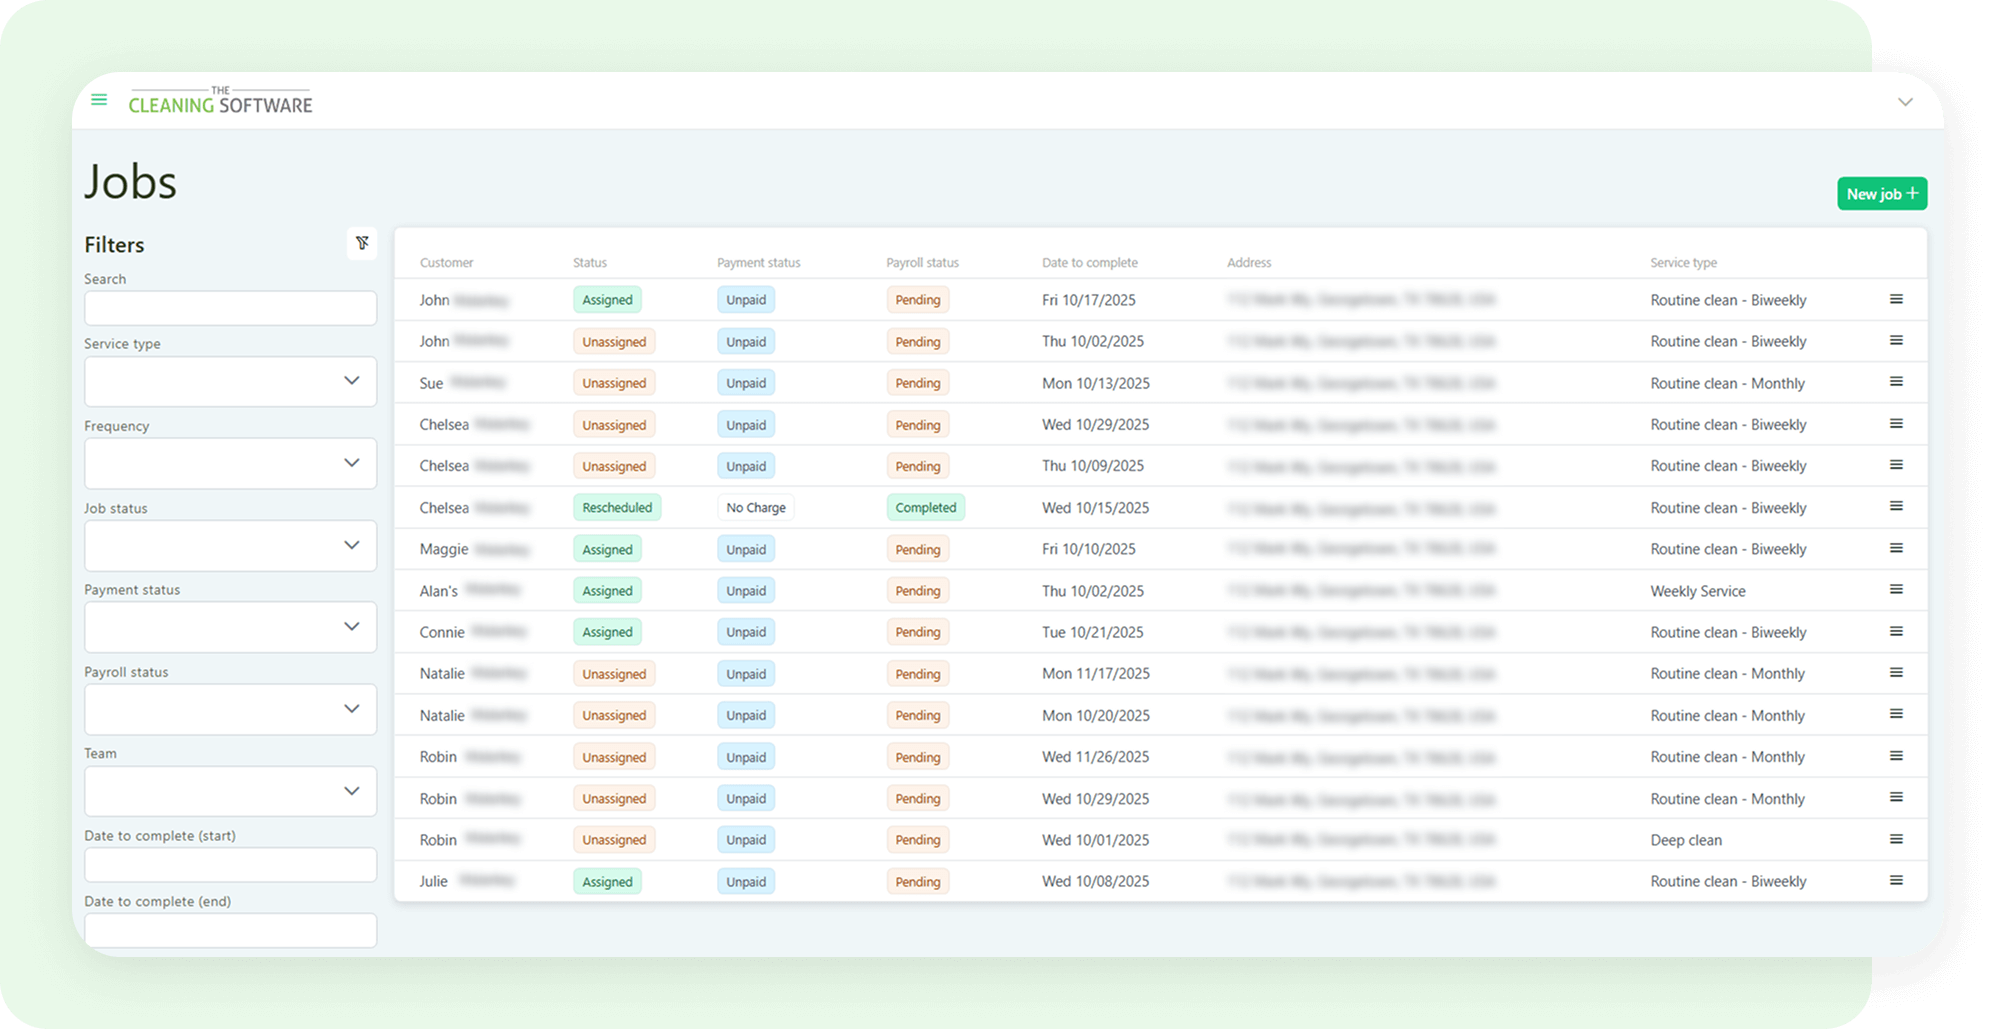Expand the Team filter dropdown

tap(230, 791)
